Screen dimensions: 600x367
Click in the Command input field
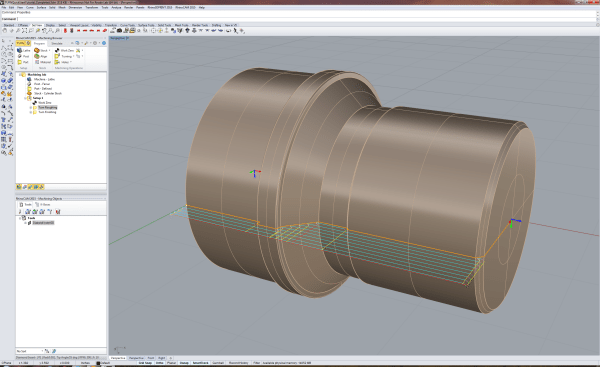click(x=306, y=18)
